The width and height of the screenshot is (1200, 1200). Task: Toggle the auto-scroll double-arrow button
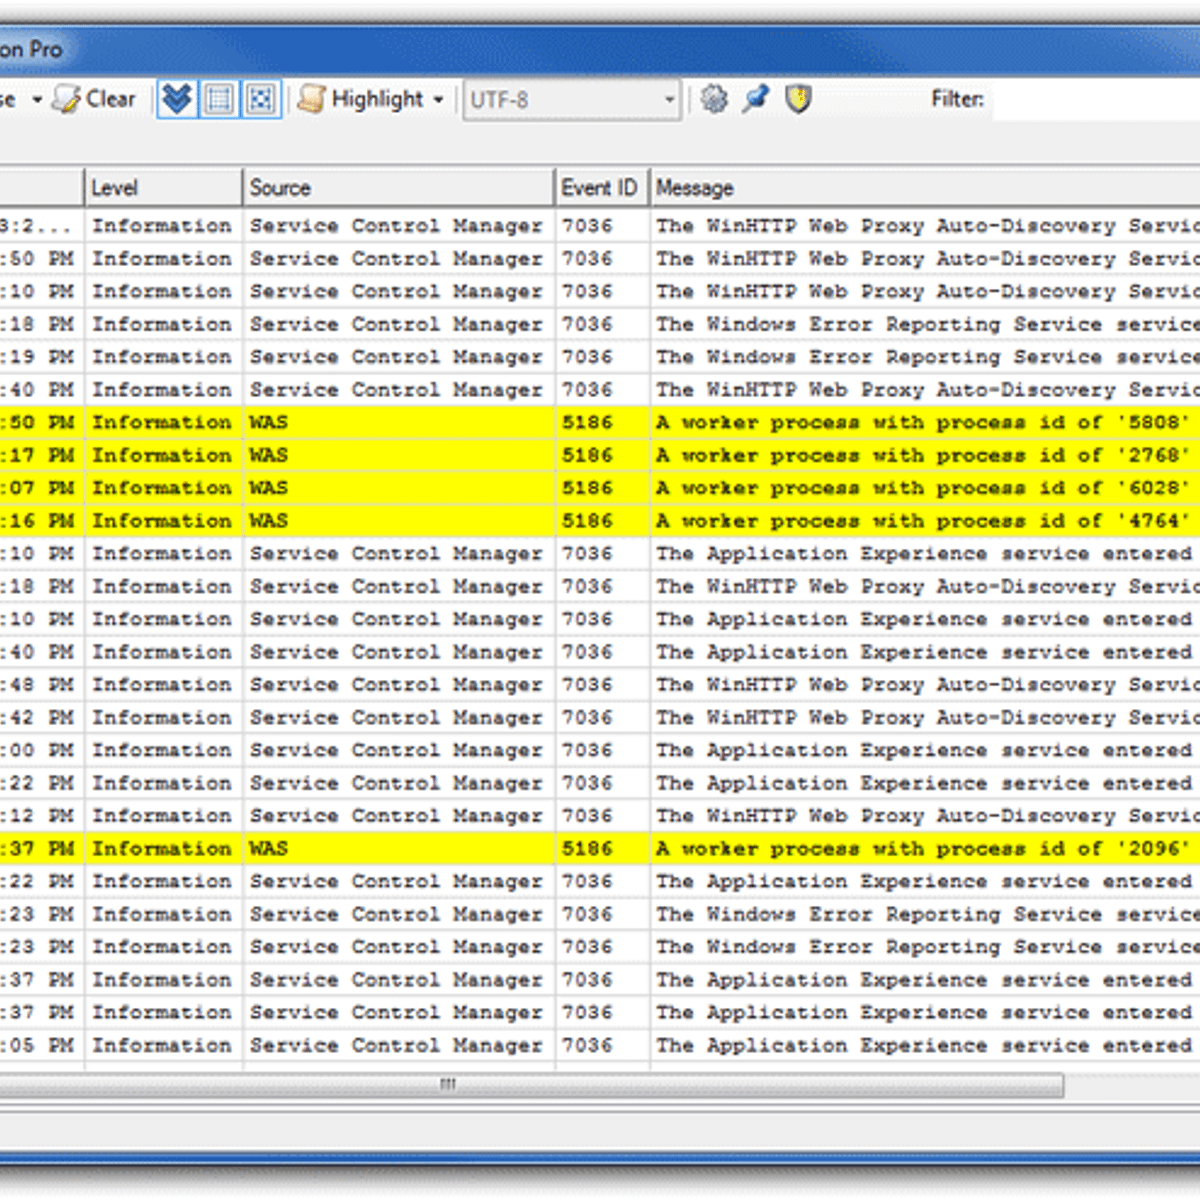click(177, 99)
